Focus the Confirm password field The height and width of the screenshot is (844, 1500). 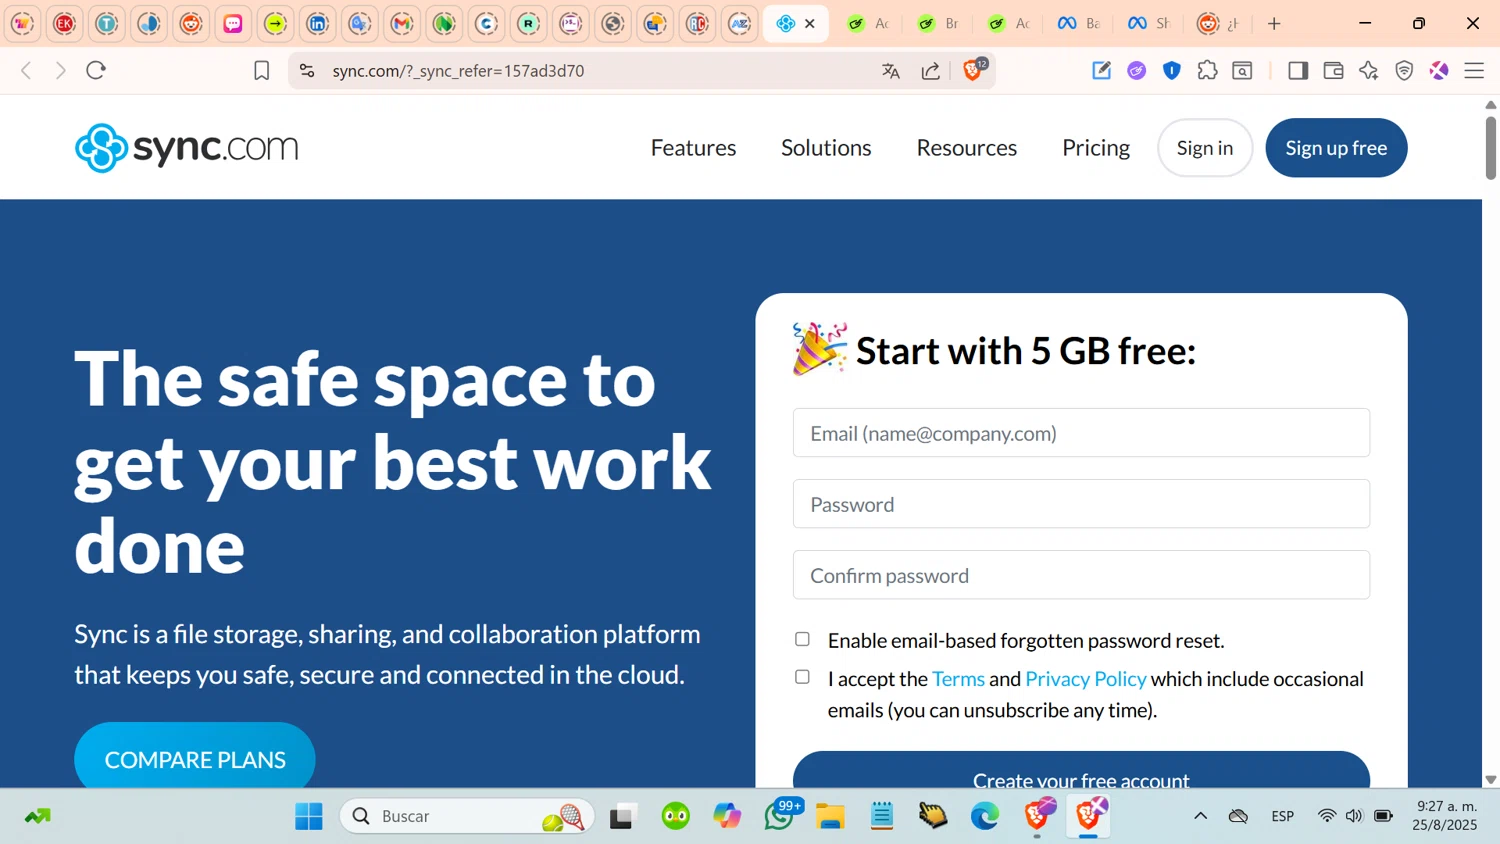click(x=1081, y=575)
